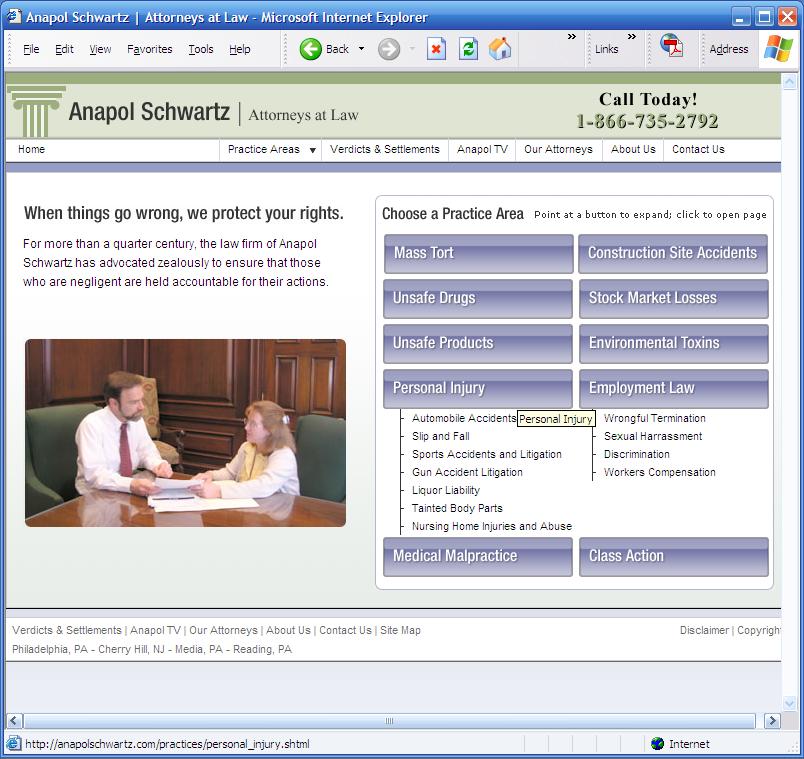Open the Forward history dropdown arrow
The width and height of the screenshot is (804, 759).
[412, 49]
